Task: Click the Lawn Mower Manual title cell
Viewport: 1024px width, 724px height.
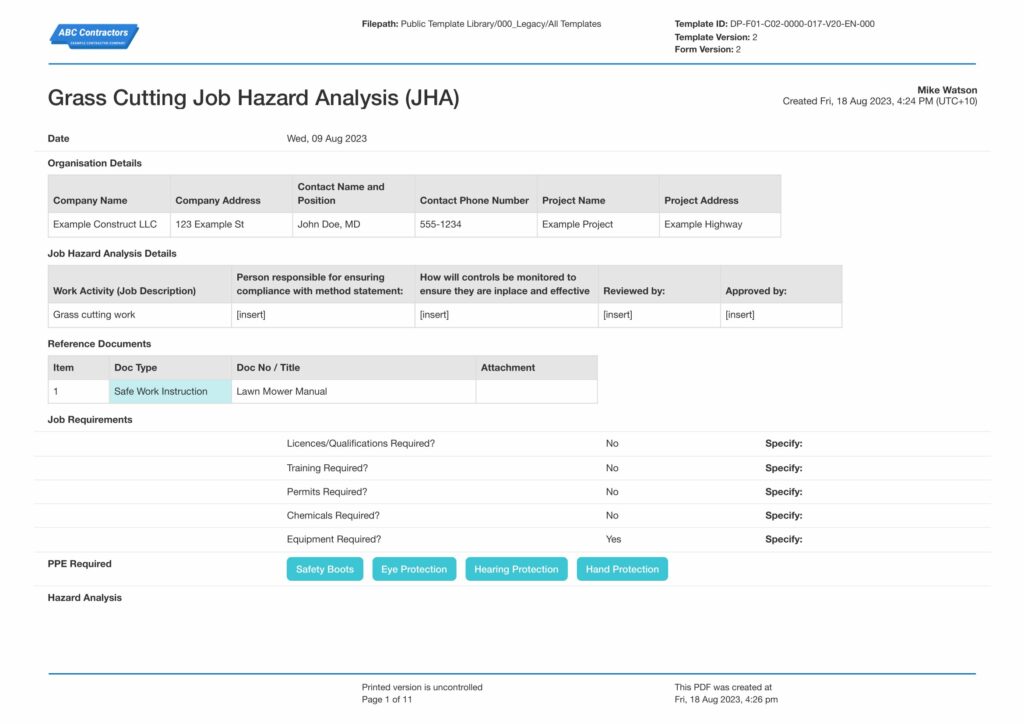Action: pos(353,392)
